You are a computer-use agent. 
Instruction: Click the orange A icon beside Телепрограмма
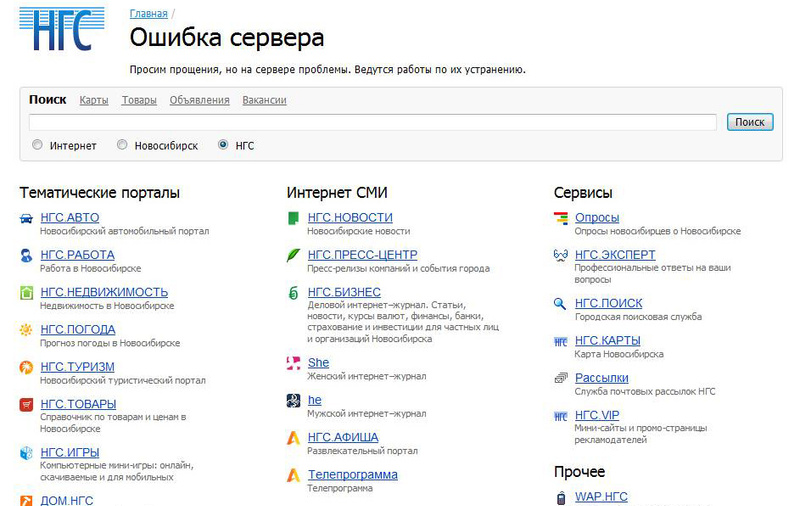point(293,475)
